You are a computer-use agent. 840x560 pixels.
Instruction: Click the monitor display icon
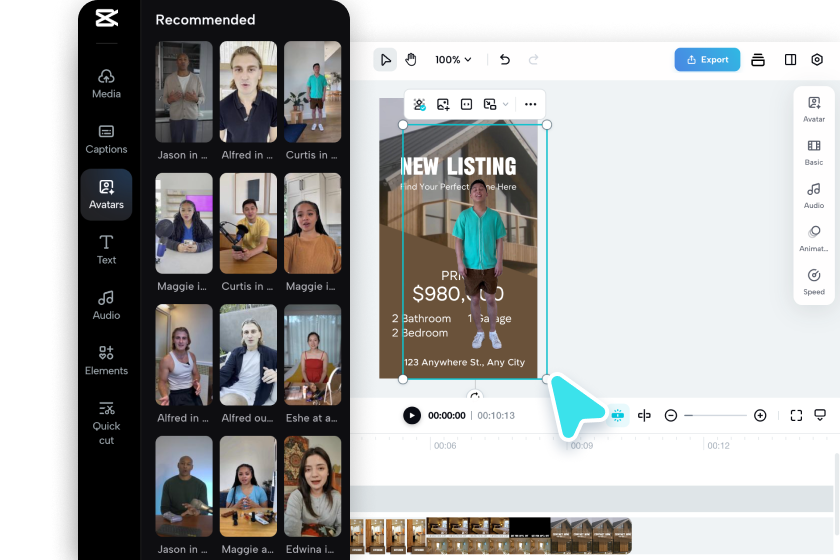820,415
